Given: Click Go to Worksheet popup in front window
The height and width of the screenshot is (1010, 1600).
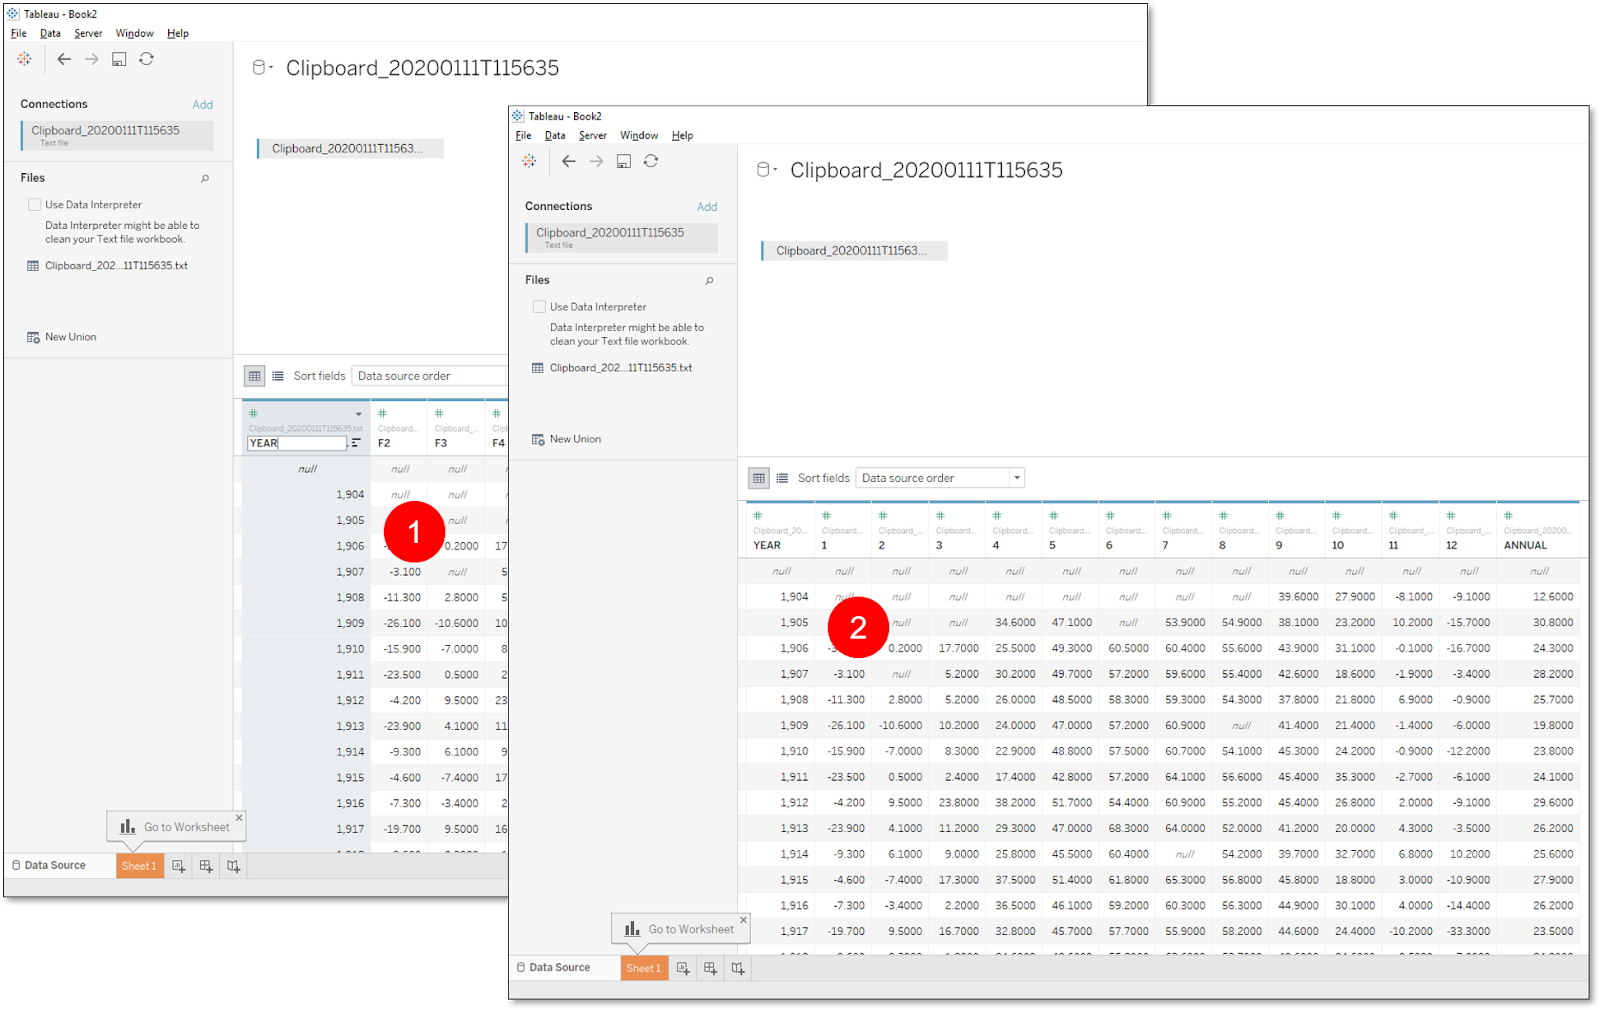Looking at the screenshot, I should click(680, 929).
